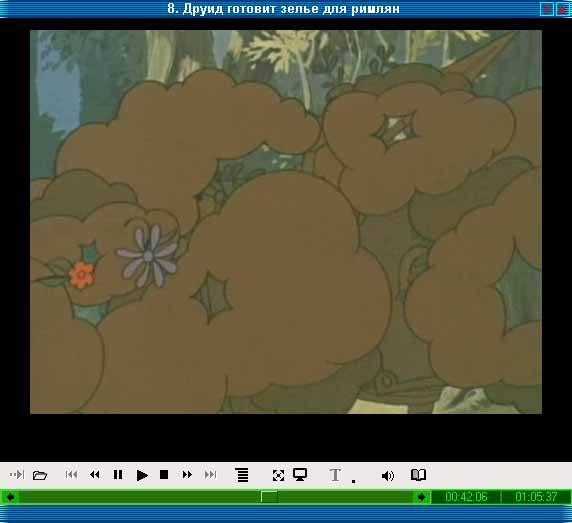Viewport: 572px width, 523px height.
Task: Click the right arrow on seek bar
Action: coord(421,497)
